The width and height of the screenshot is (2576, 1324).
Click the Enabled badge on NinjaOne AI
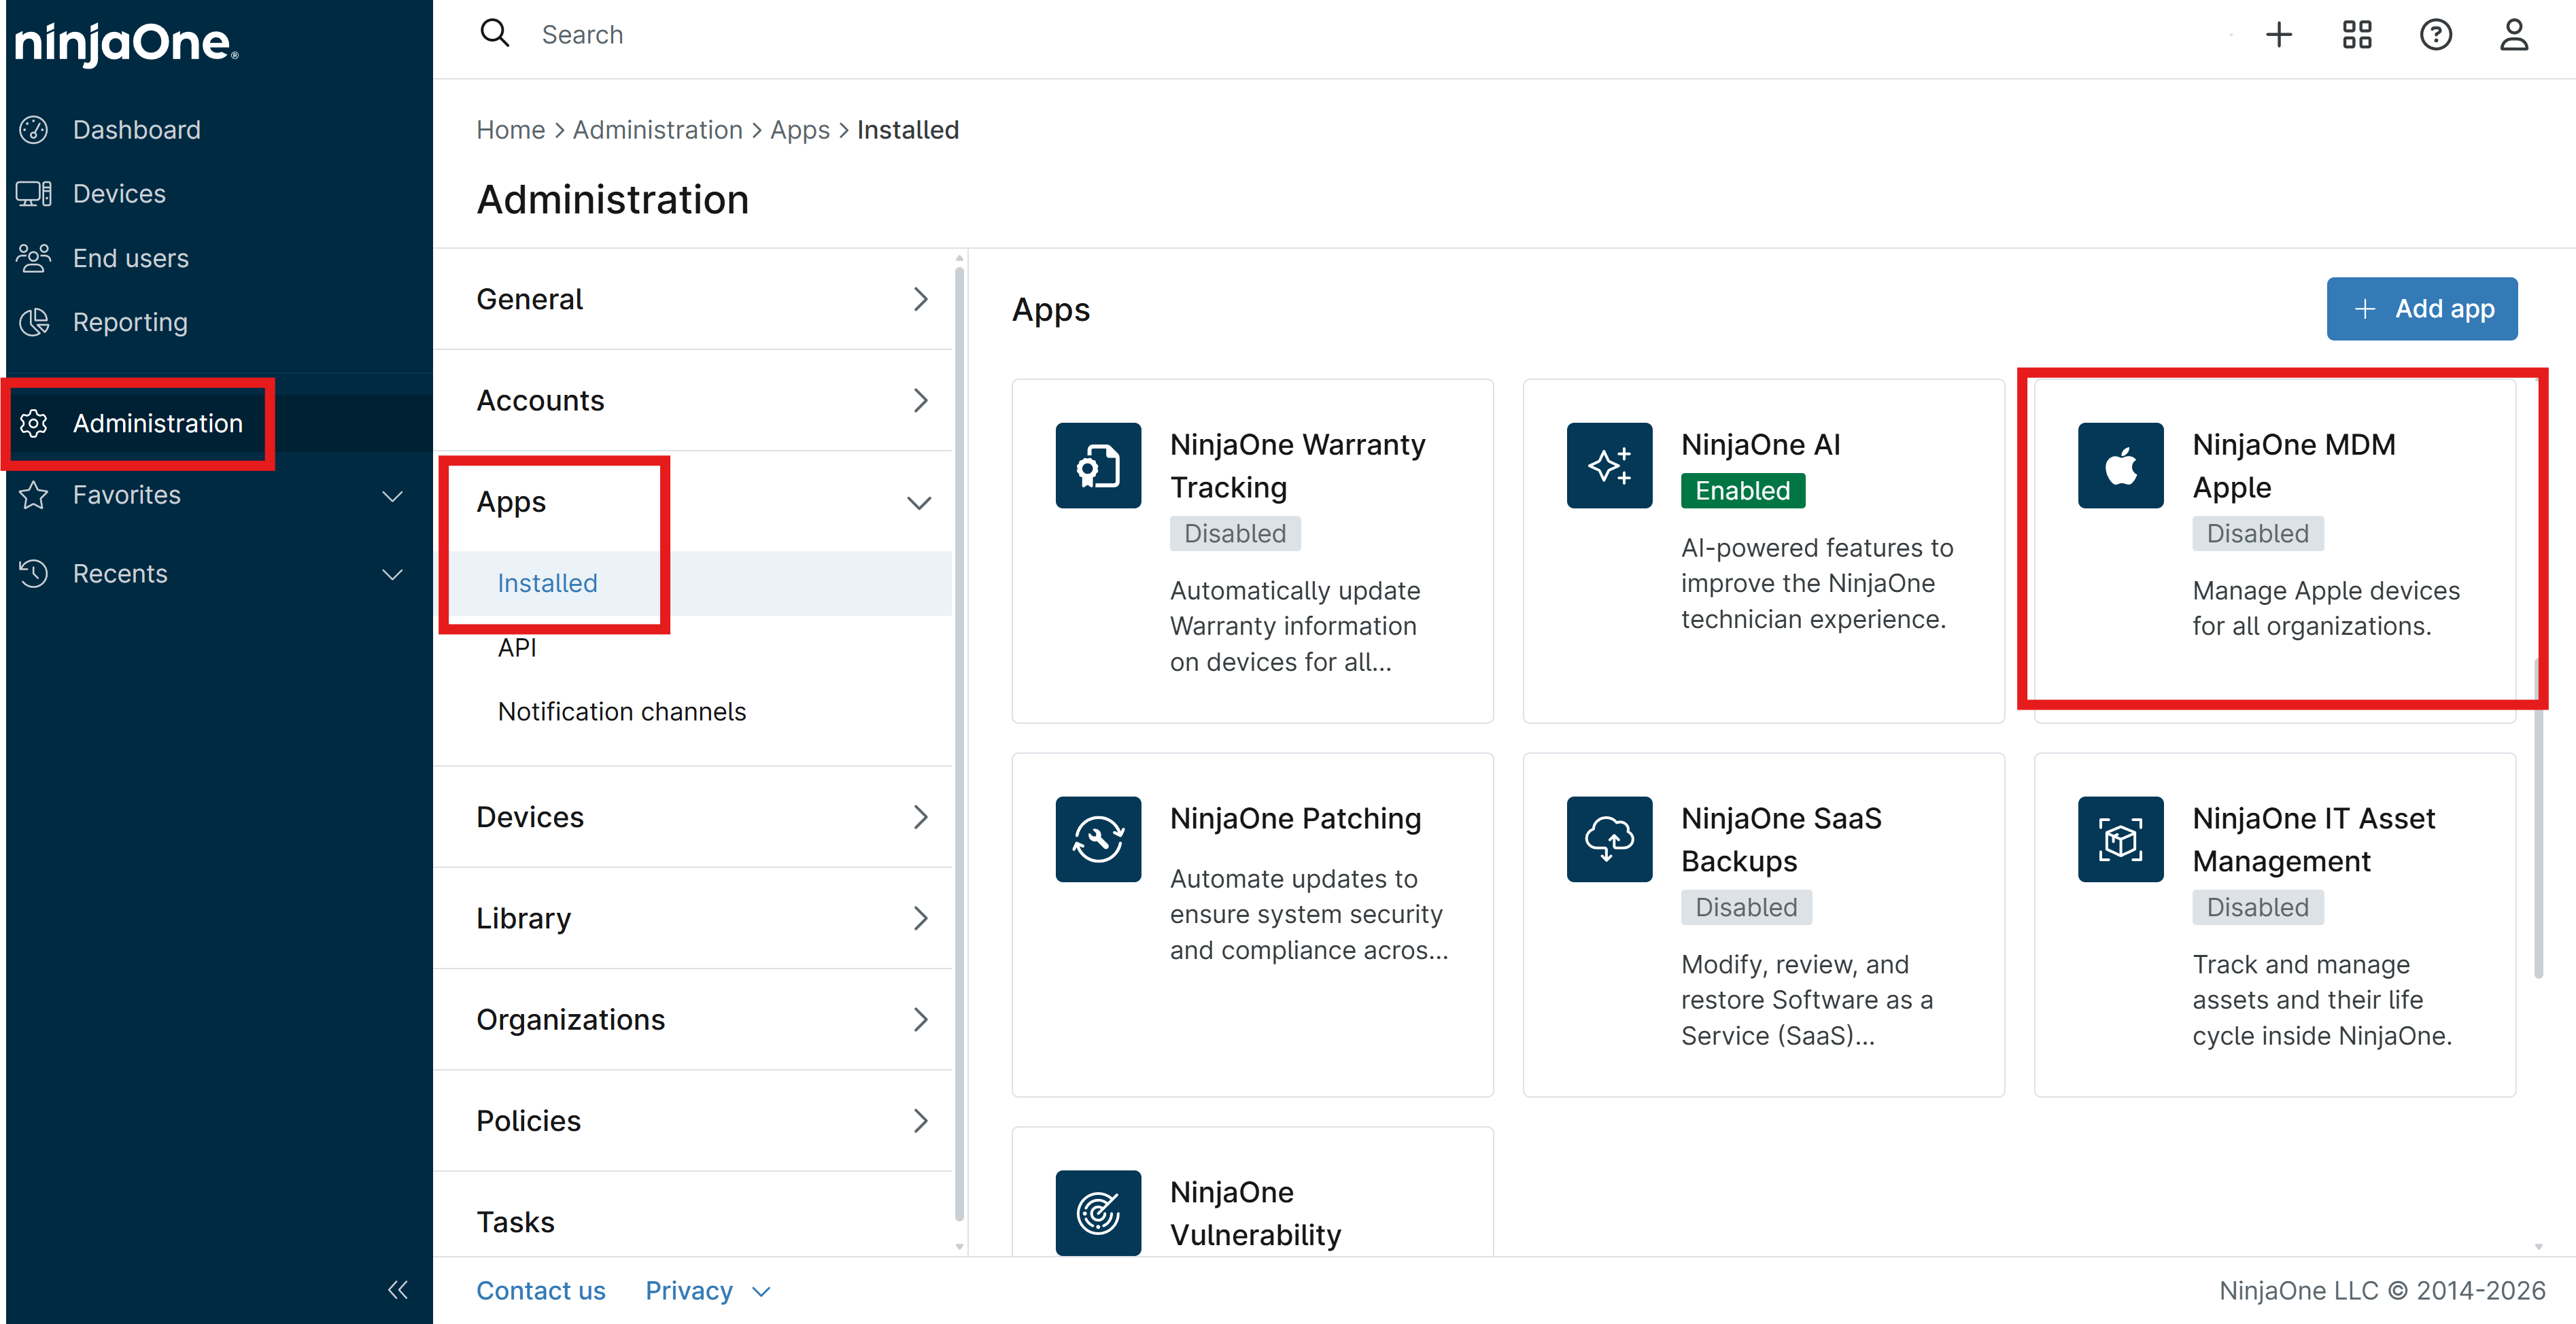(1743, 491)
